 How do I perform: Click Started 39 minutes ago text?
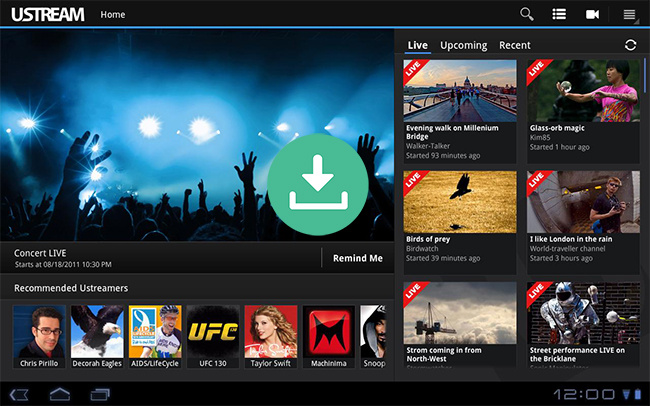443,258
